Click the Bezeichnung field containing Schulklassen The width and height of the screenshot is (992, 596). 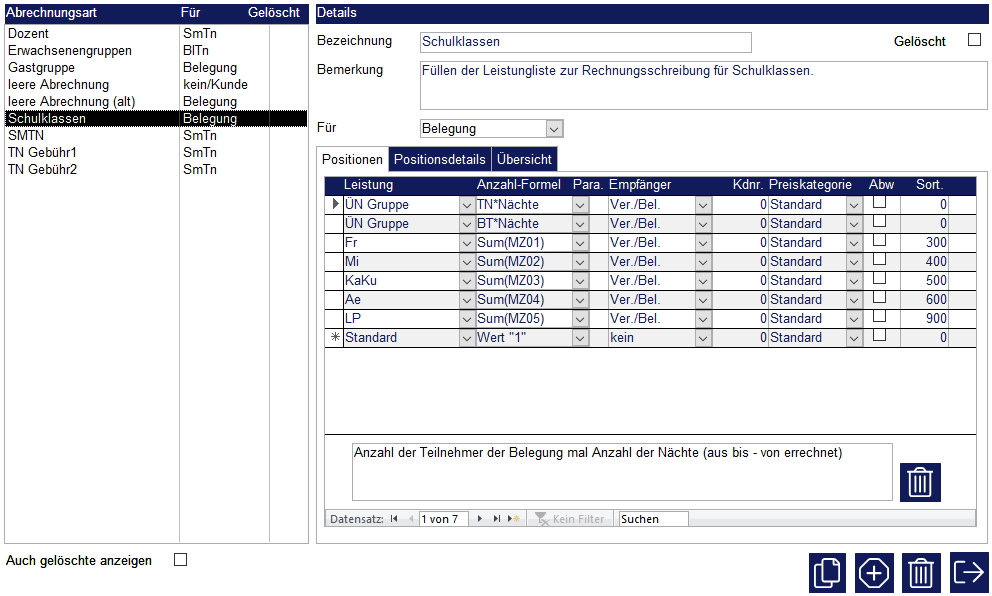(585, 42)
